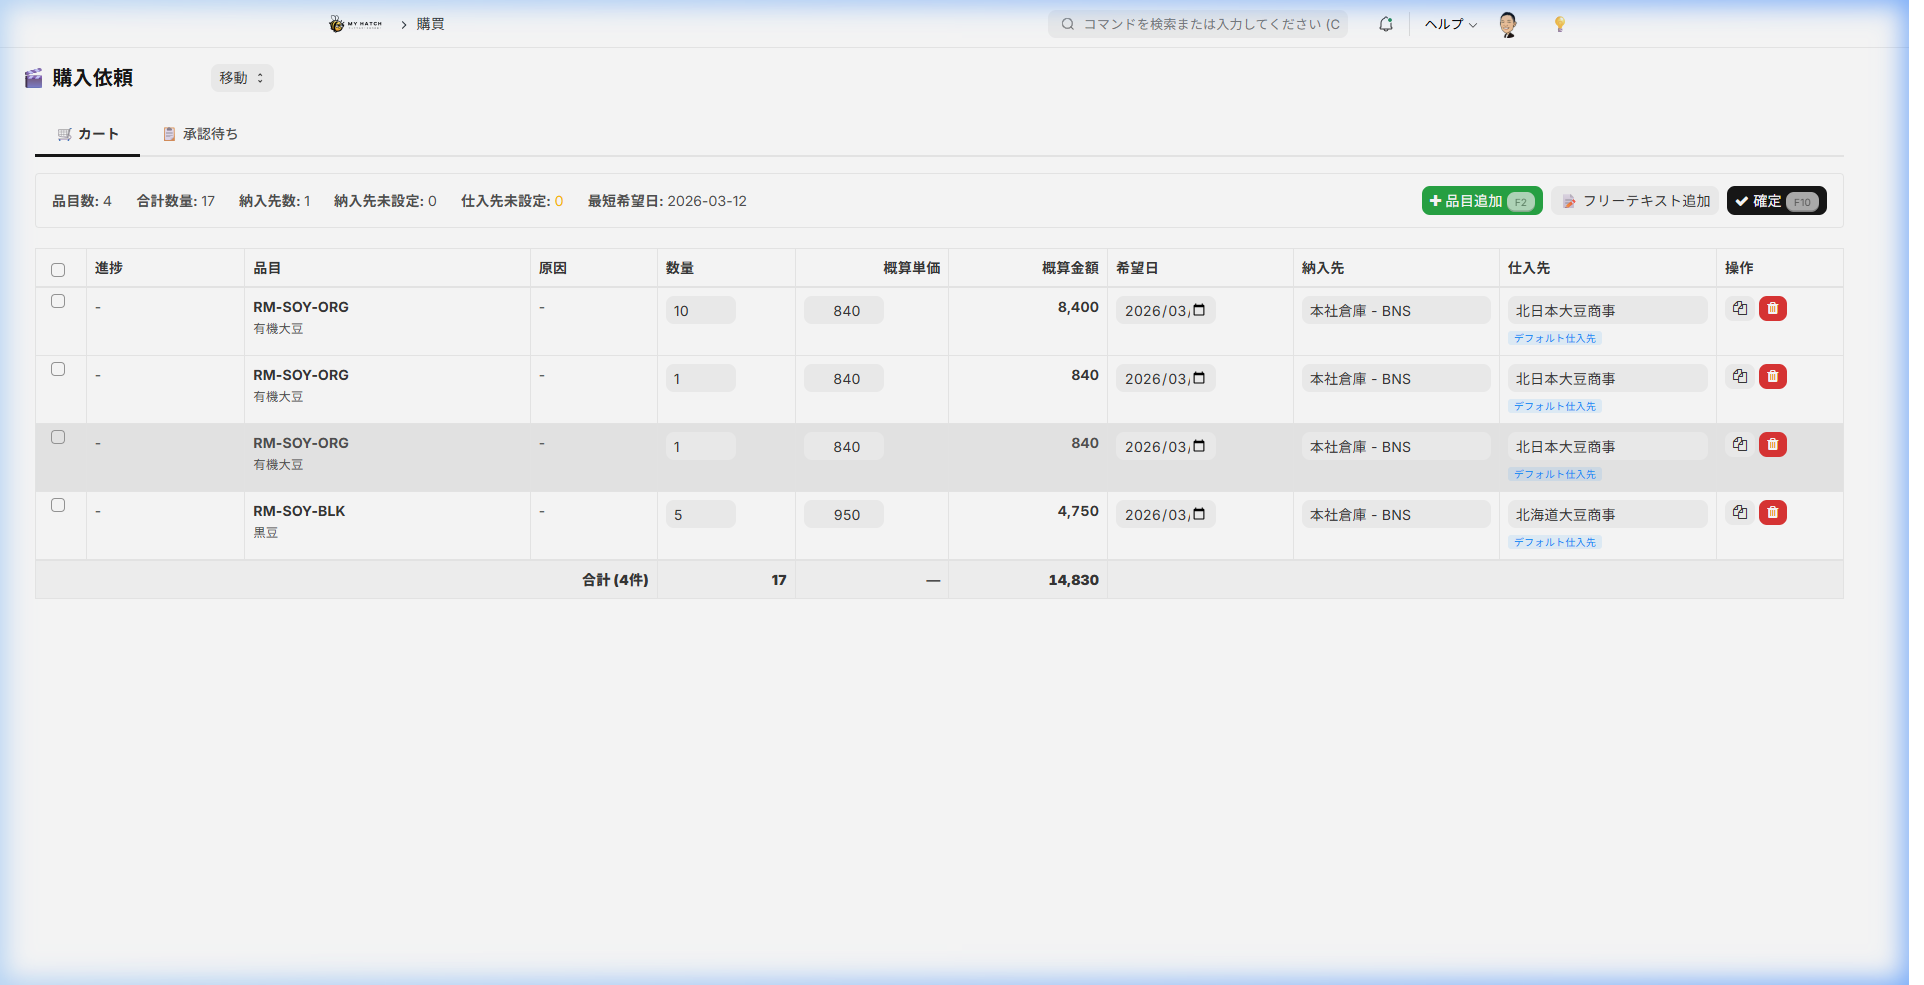1924x985 pixels.
Task: Select the first RM-SOY-ORG row checkbox
Action: click(x=58, y=302)
